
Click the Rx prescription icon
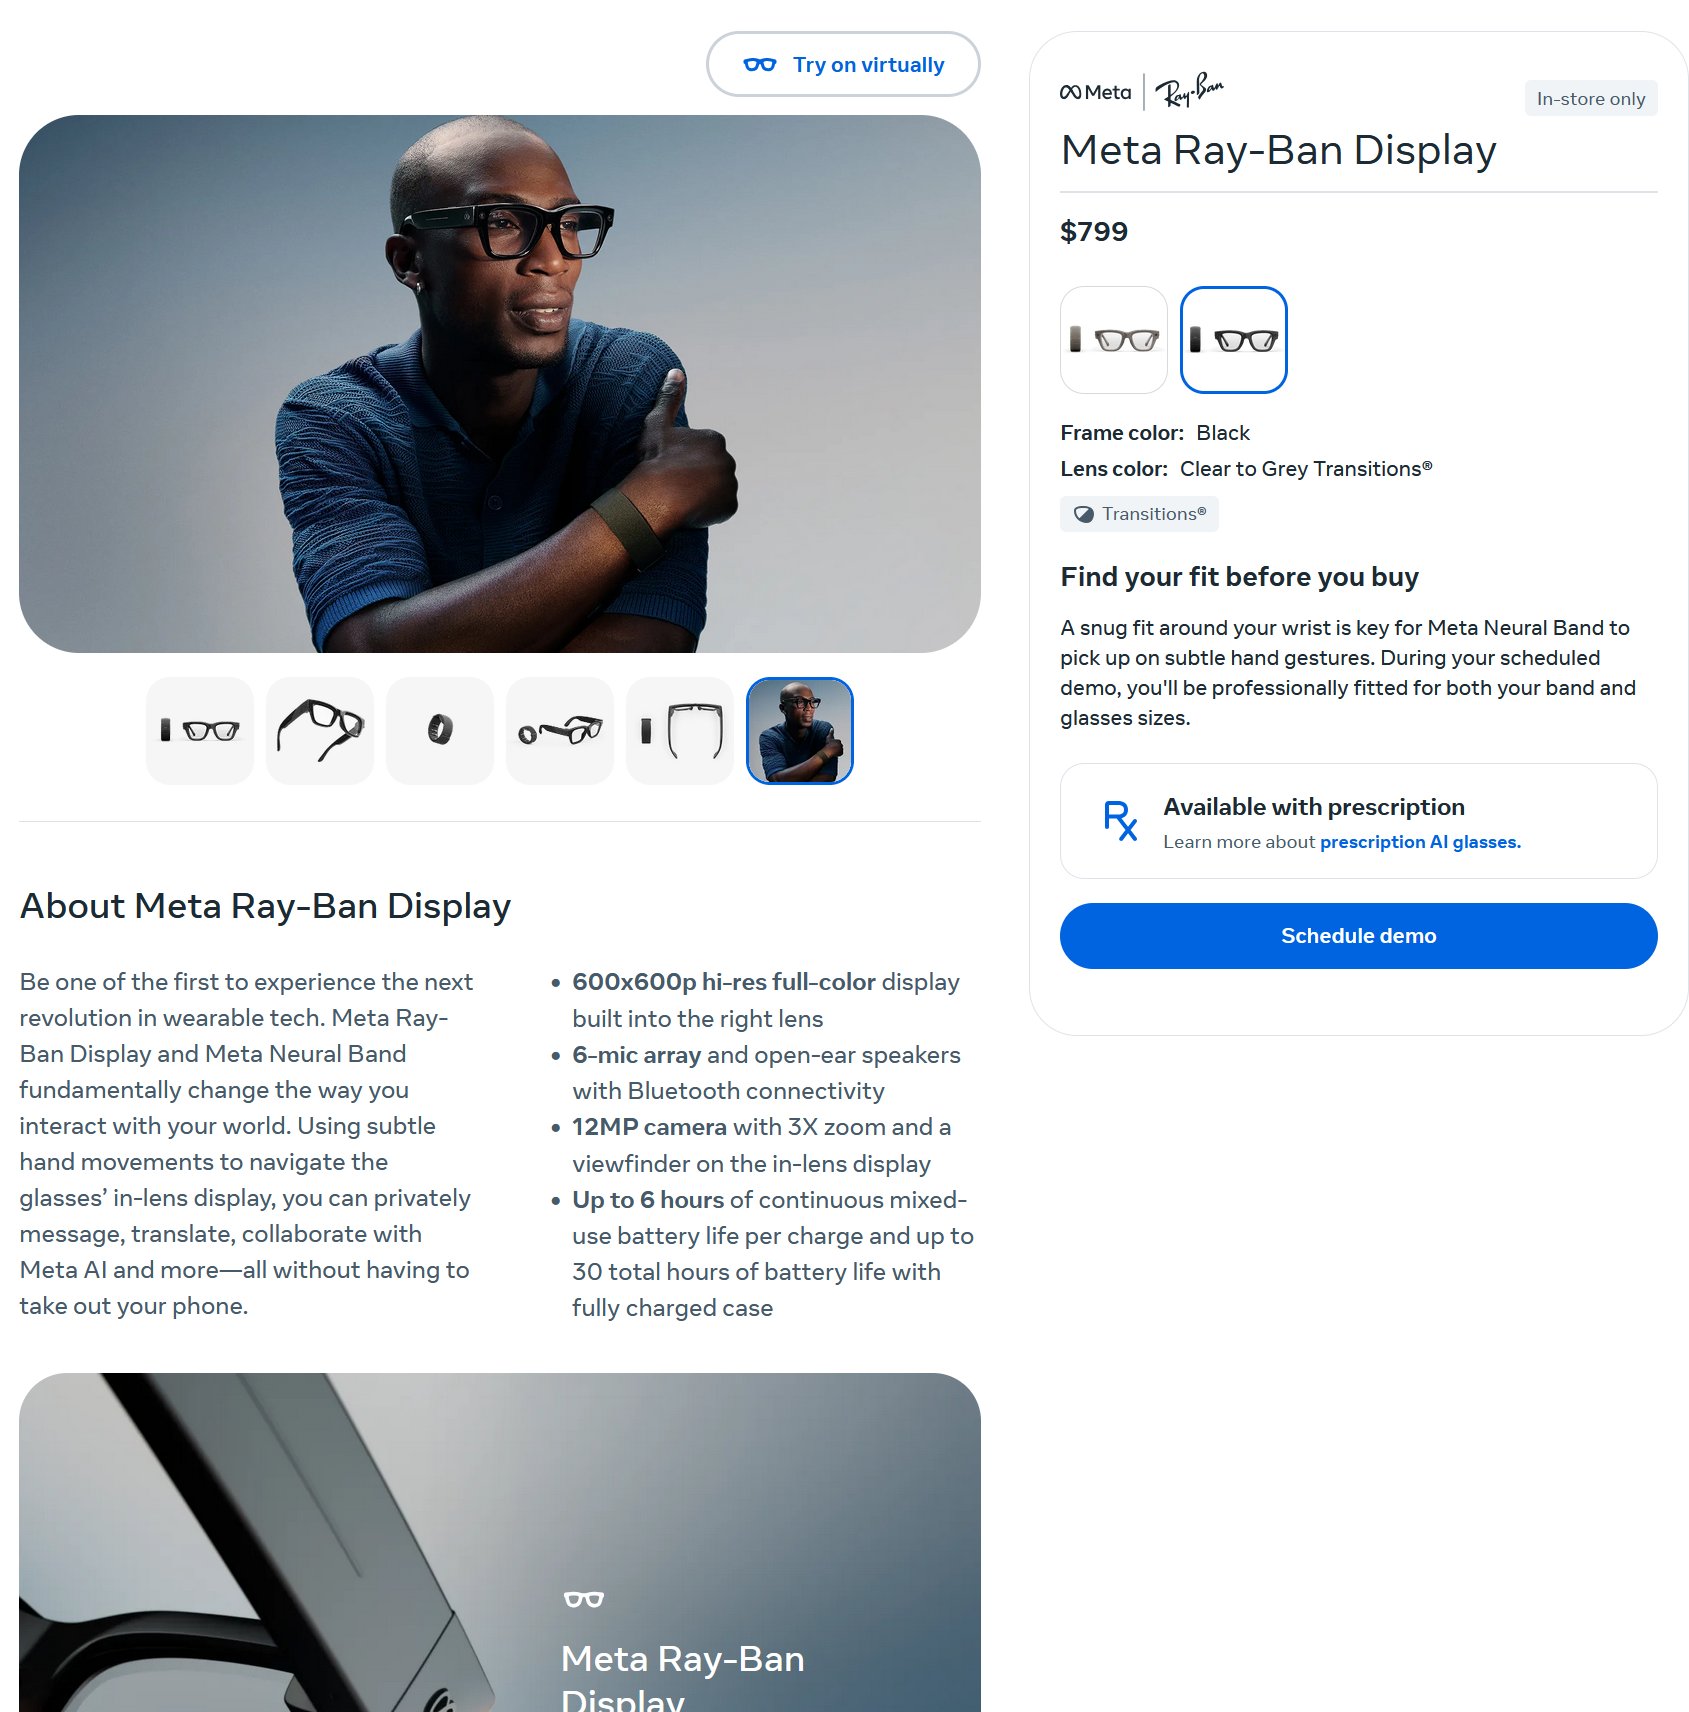[x=1120, y=820]
